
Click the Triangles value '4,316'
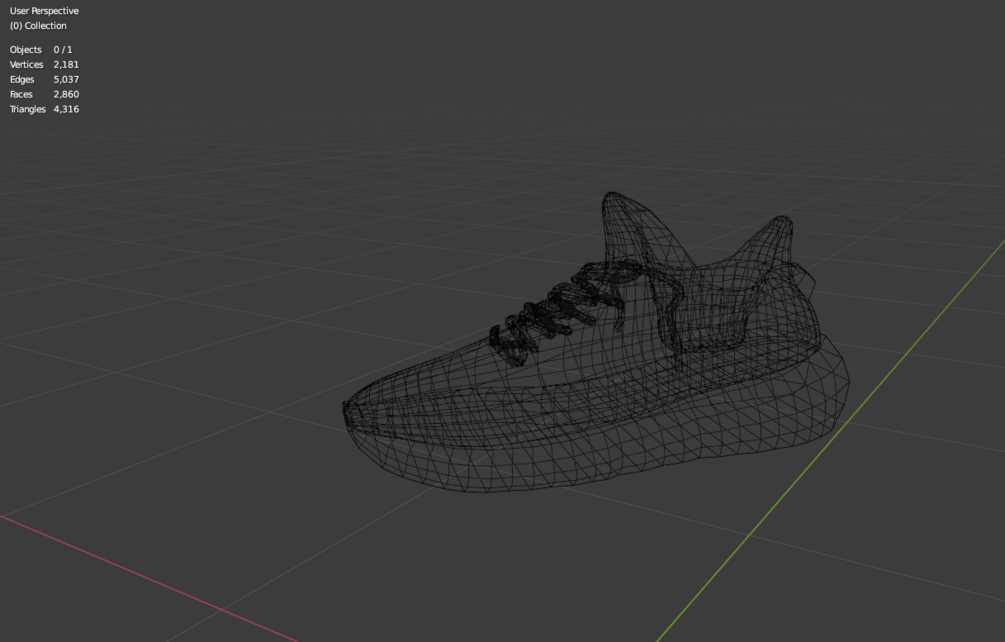pos(66,109)
